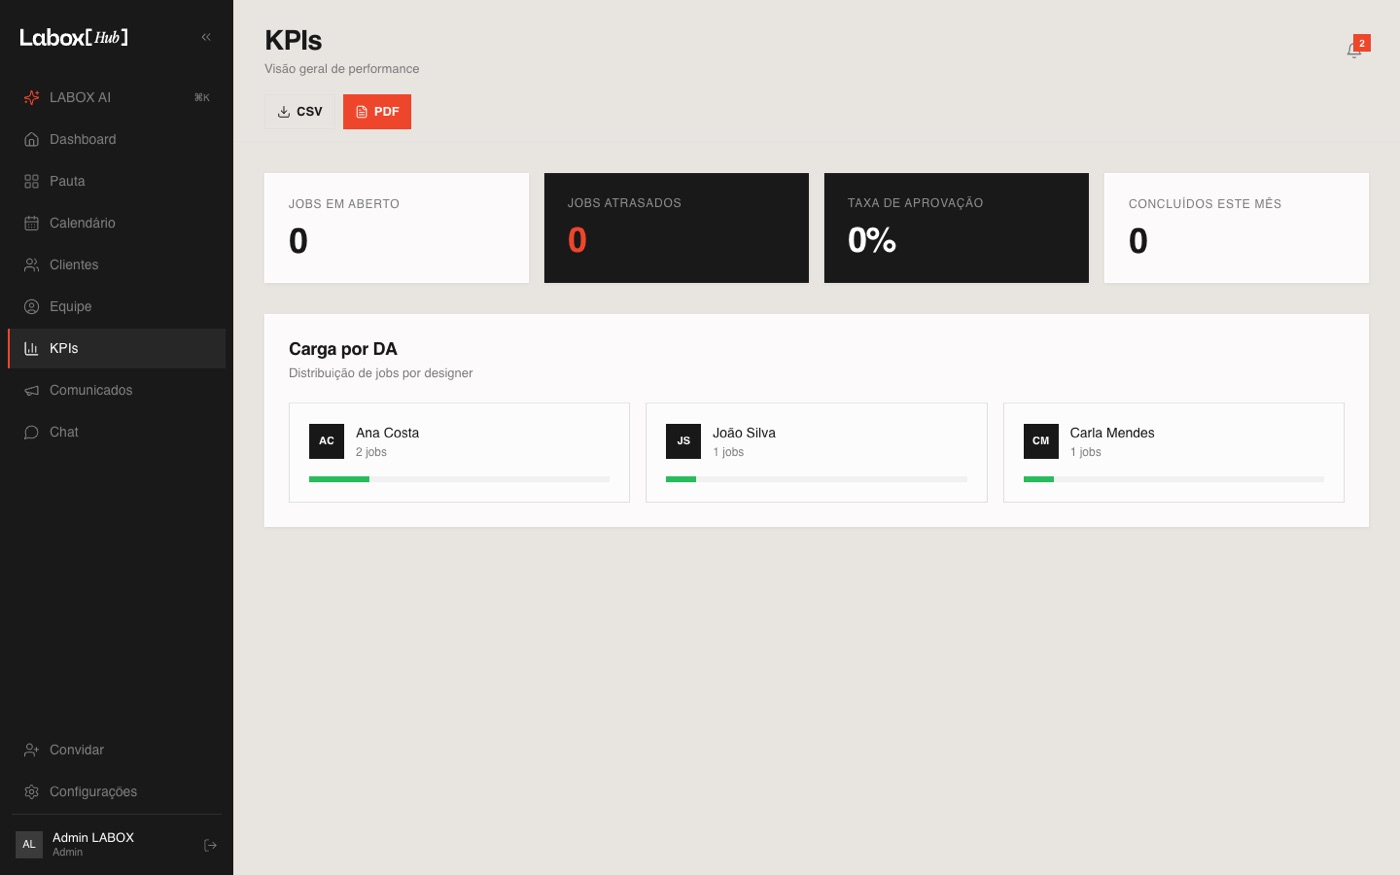Click Carla Mendes' CM avatar
1400x875 pixels.
click(x=1041, y=441)
